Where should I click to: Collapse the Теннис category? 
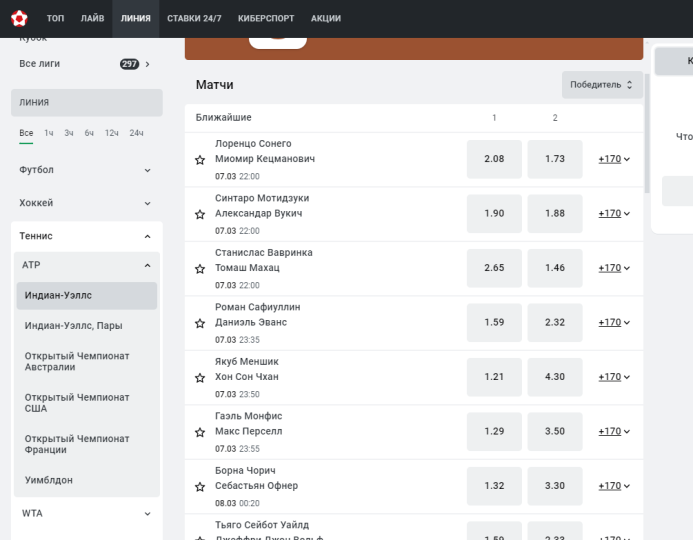[x=87, y=236]
